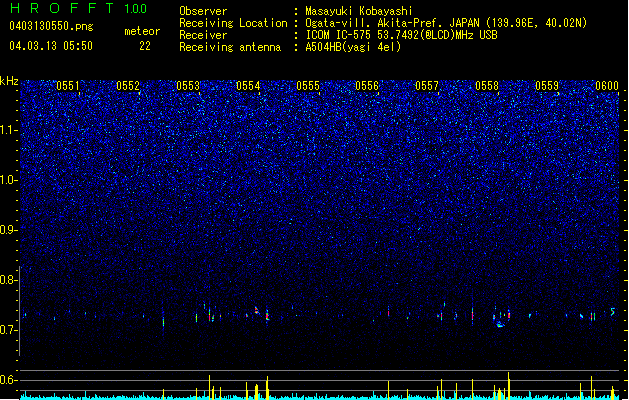The image size is (629, 400).
Task: Select location text Ogata-vill. Akita-Pref. JAPAN
Action: pos(393,23)
